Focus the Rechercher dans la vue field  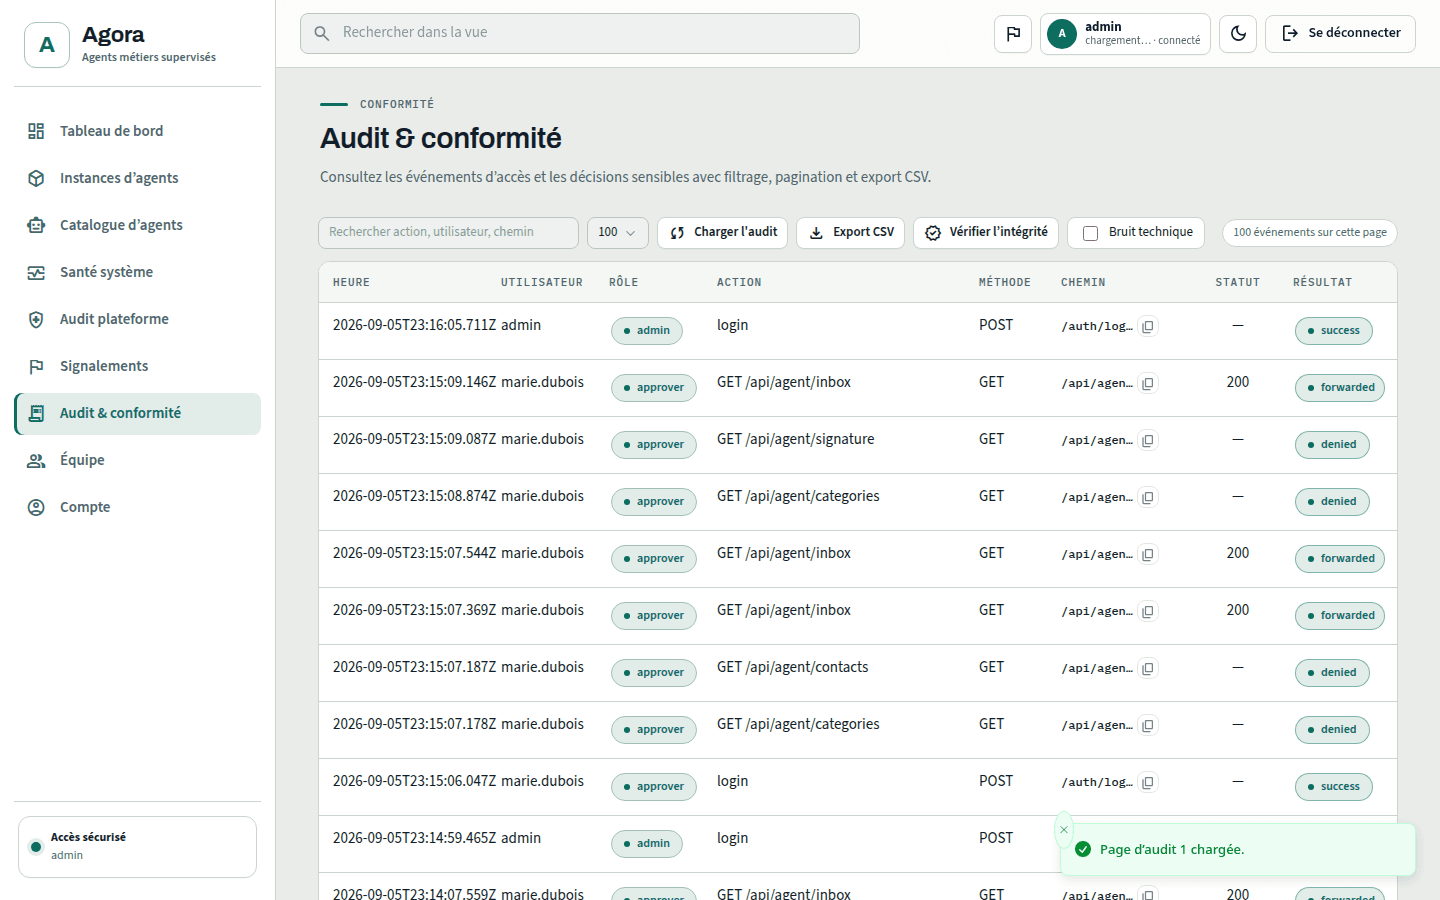click(580, 33)
